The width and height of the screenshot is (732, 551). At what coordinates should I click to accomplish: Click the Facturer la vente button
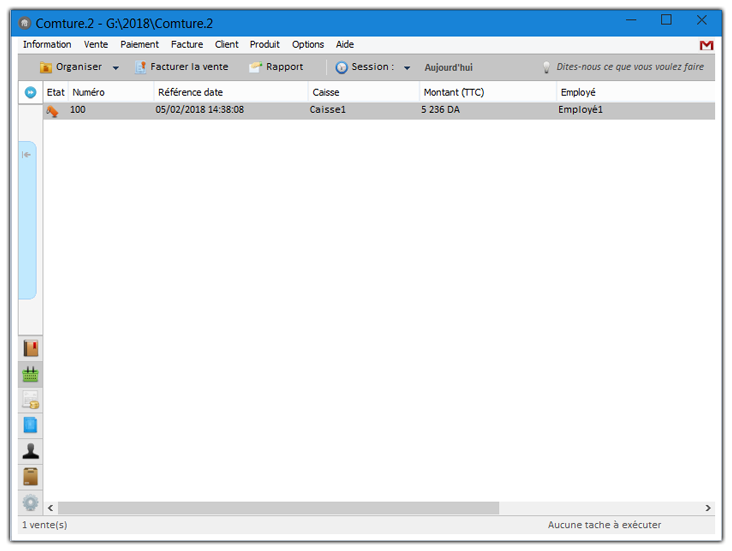181,67
